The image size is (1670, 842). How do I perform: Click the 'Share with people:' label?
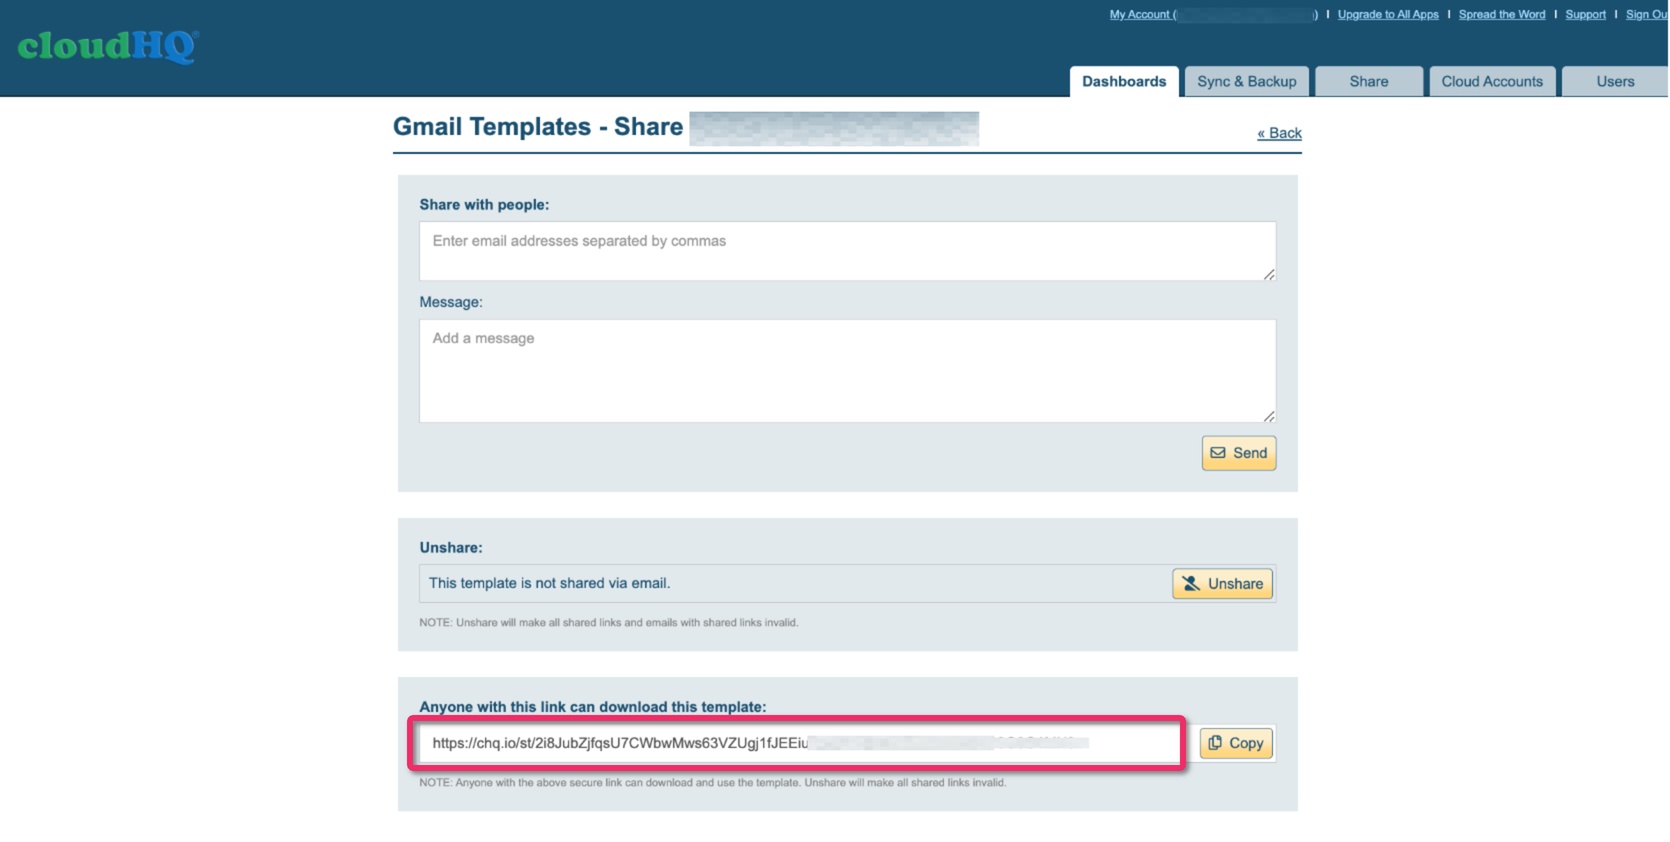[x=484, y=205]
